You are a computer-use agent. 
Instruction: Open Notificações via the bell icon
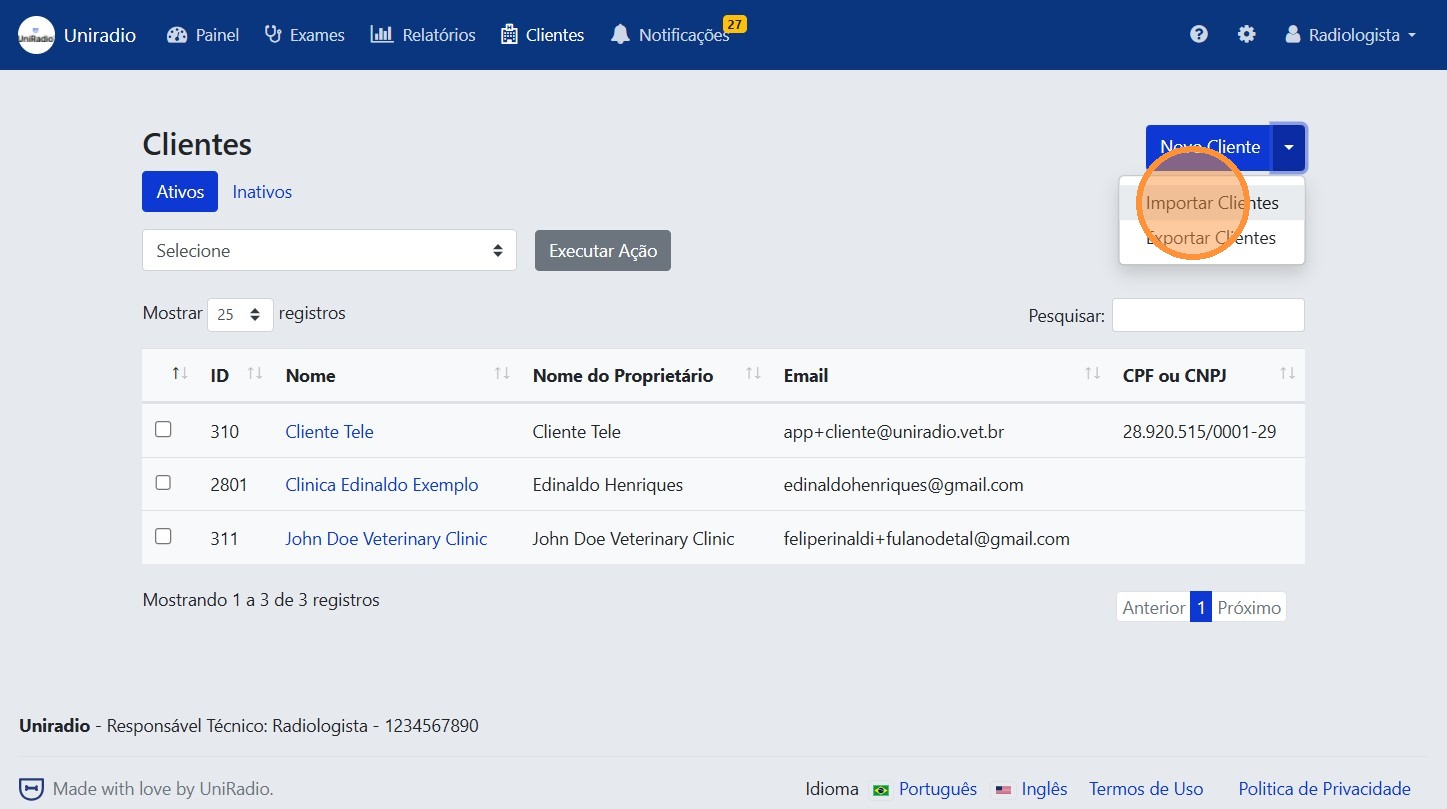(x=621, y=36)
